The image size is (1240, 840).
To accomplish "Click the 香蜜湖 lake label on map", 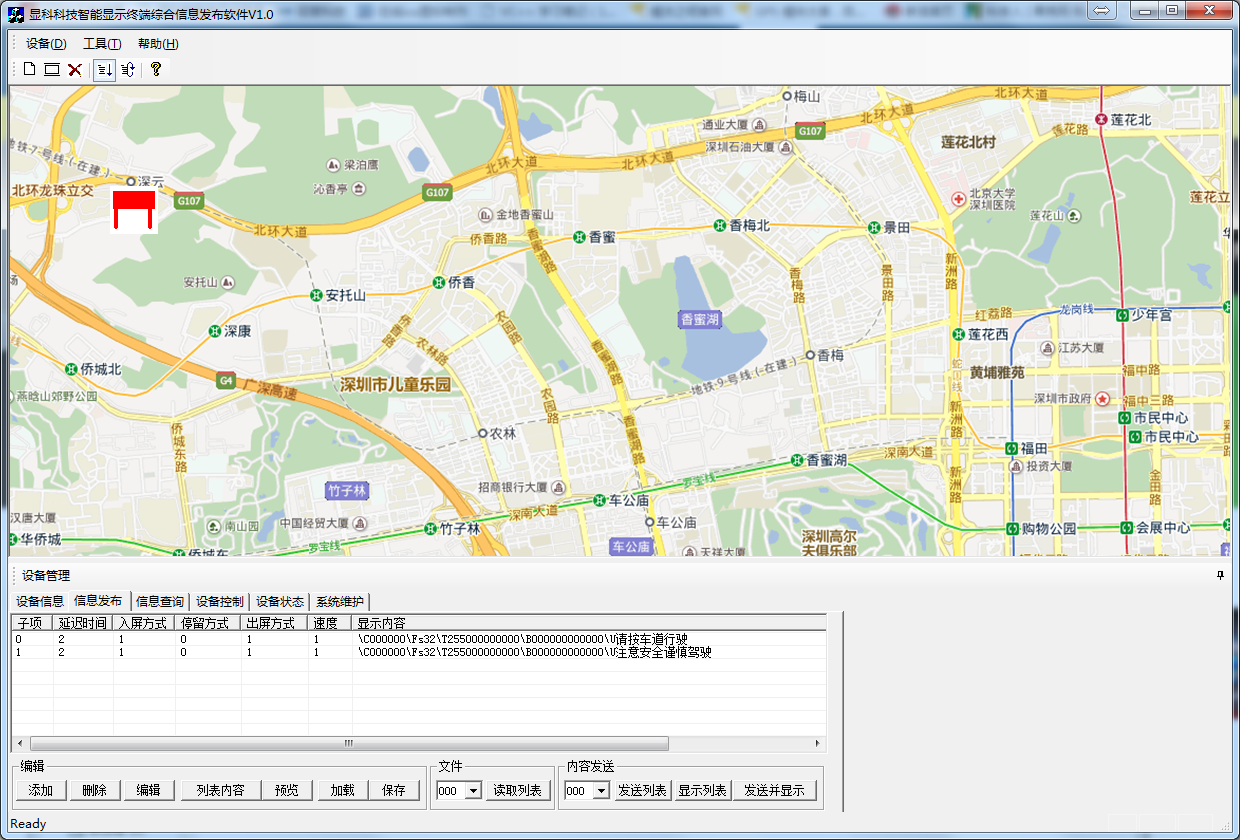I will click(x=700, y=319).
